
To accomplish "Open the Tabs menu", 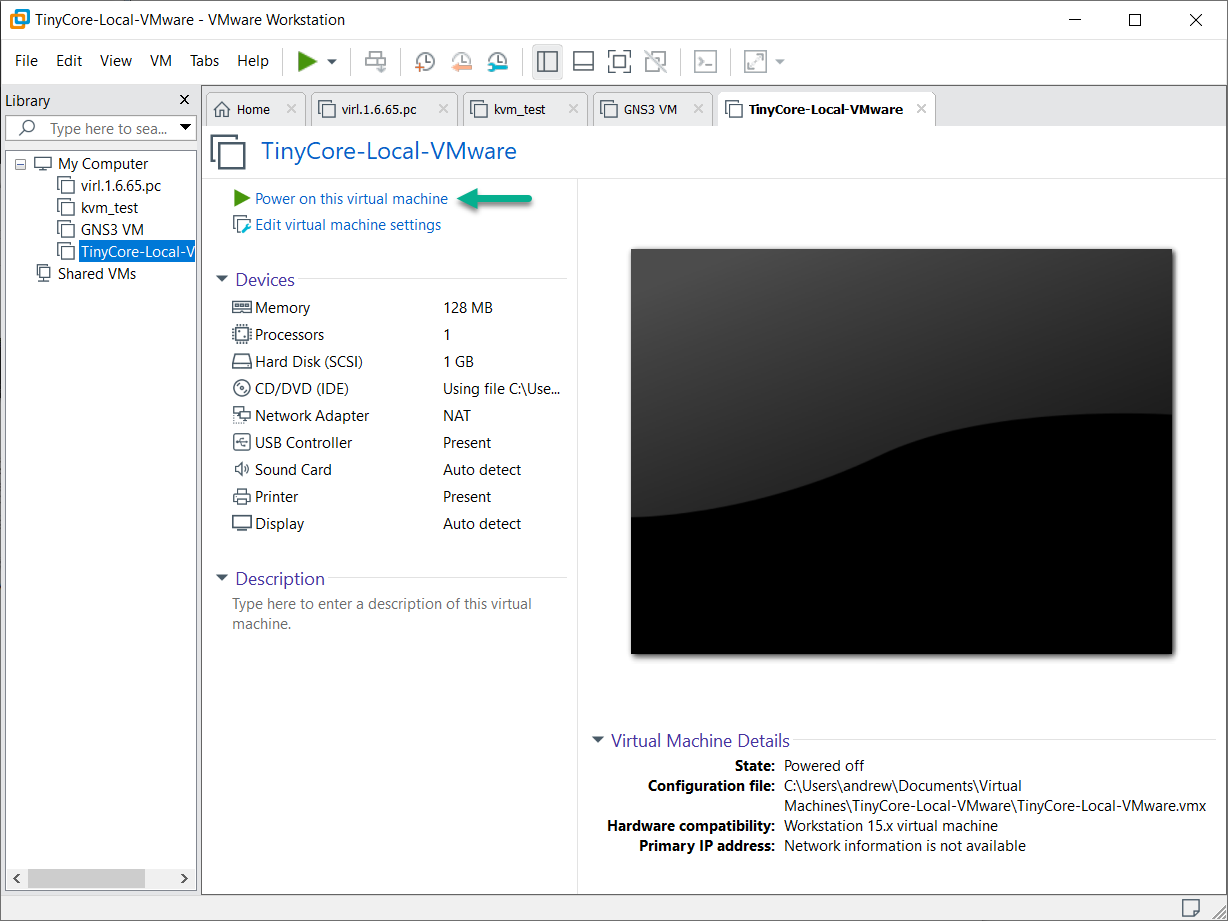I will pyautogui.click(x=204, y=61).
